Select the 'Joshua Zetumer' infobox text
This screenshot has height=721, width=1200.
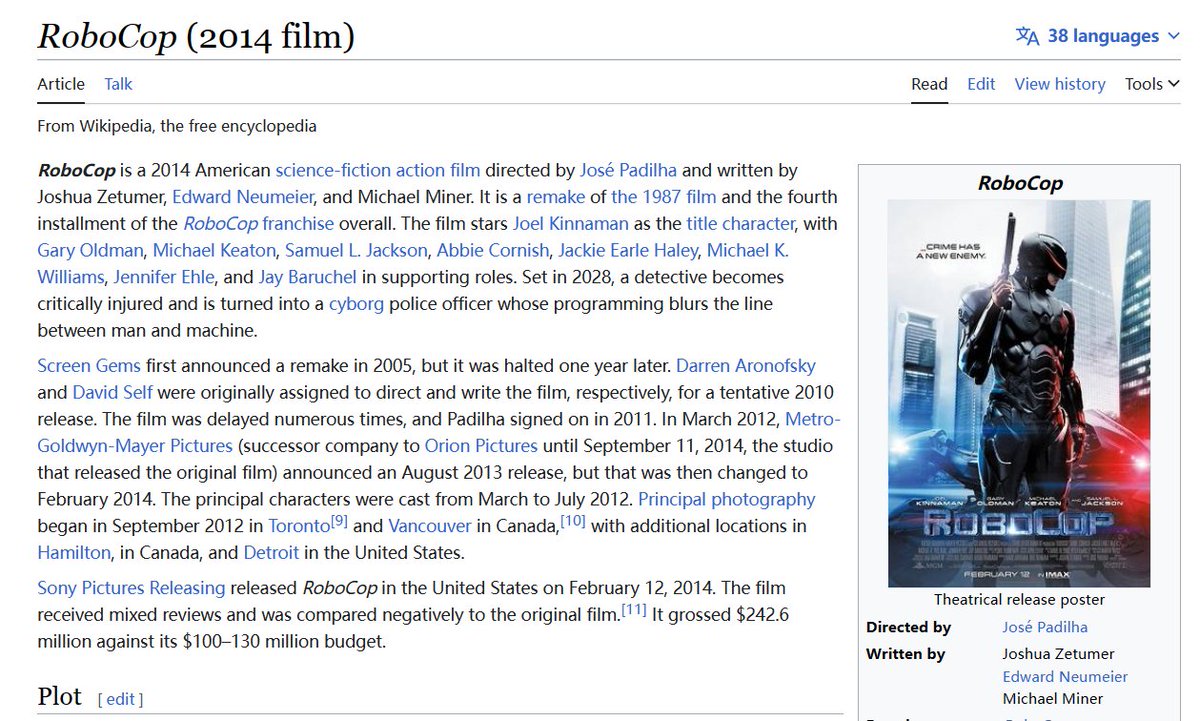[x=1058, y=653]
